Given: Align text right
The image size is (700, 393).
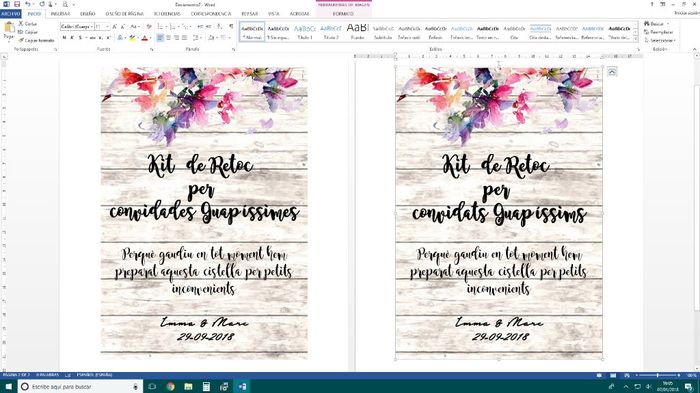Looking at the screenshot, I should click(176, 38).
